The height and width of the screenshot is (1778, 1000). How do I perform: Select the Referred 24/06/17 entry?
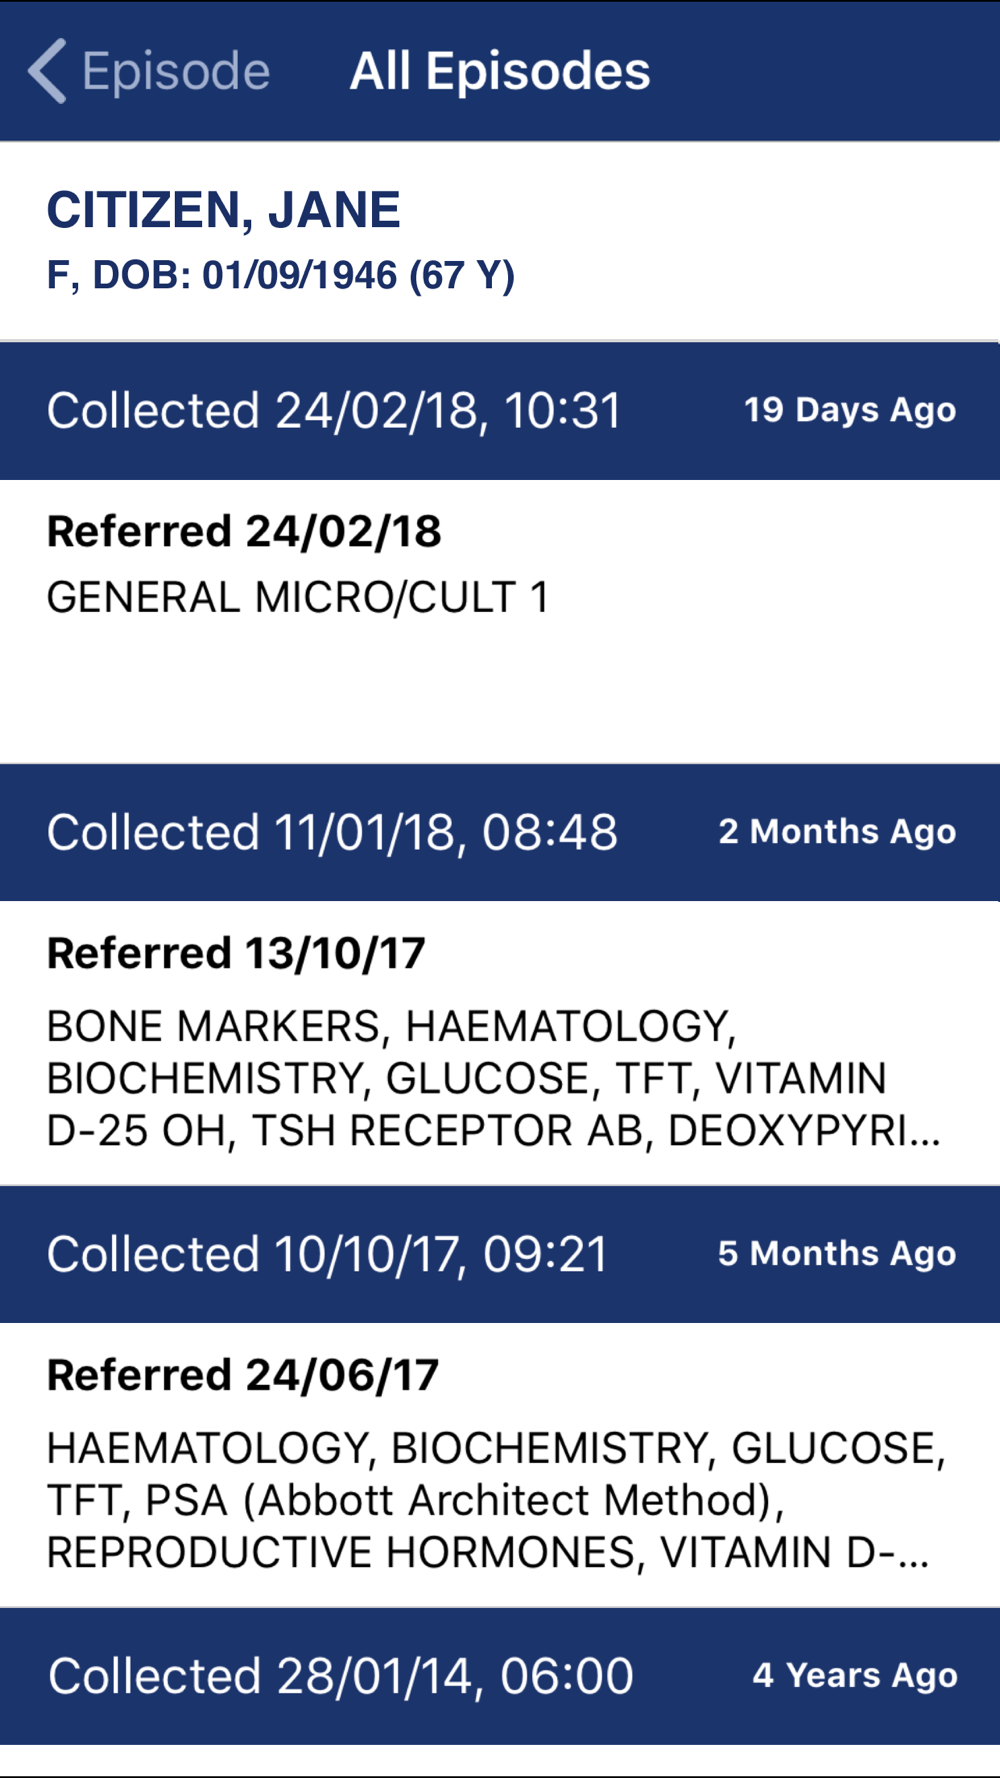click(x=243, y=1375)
